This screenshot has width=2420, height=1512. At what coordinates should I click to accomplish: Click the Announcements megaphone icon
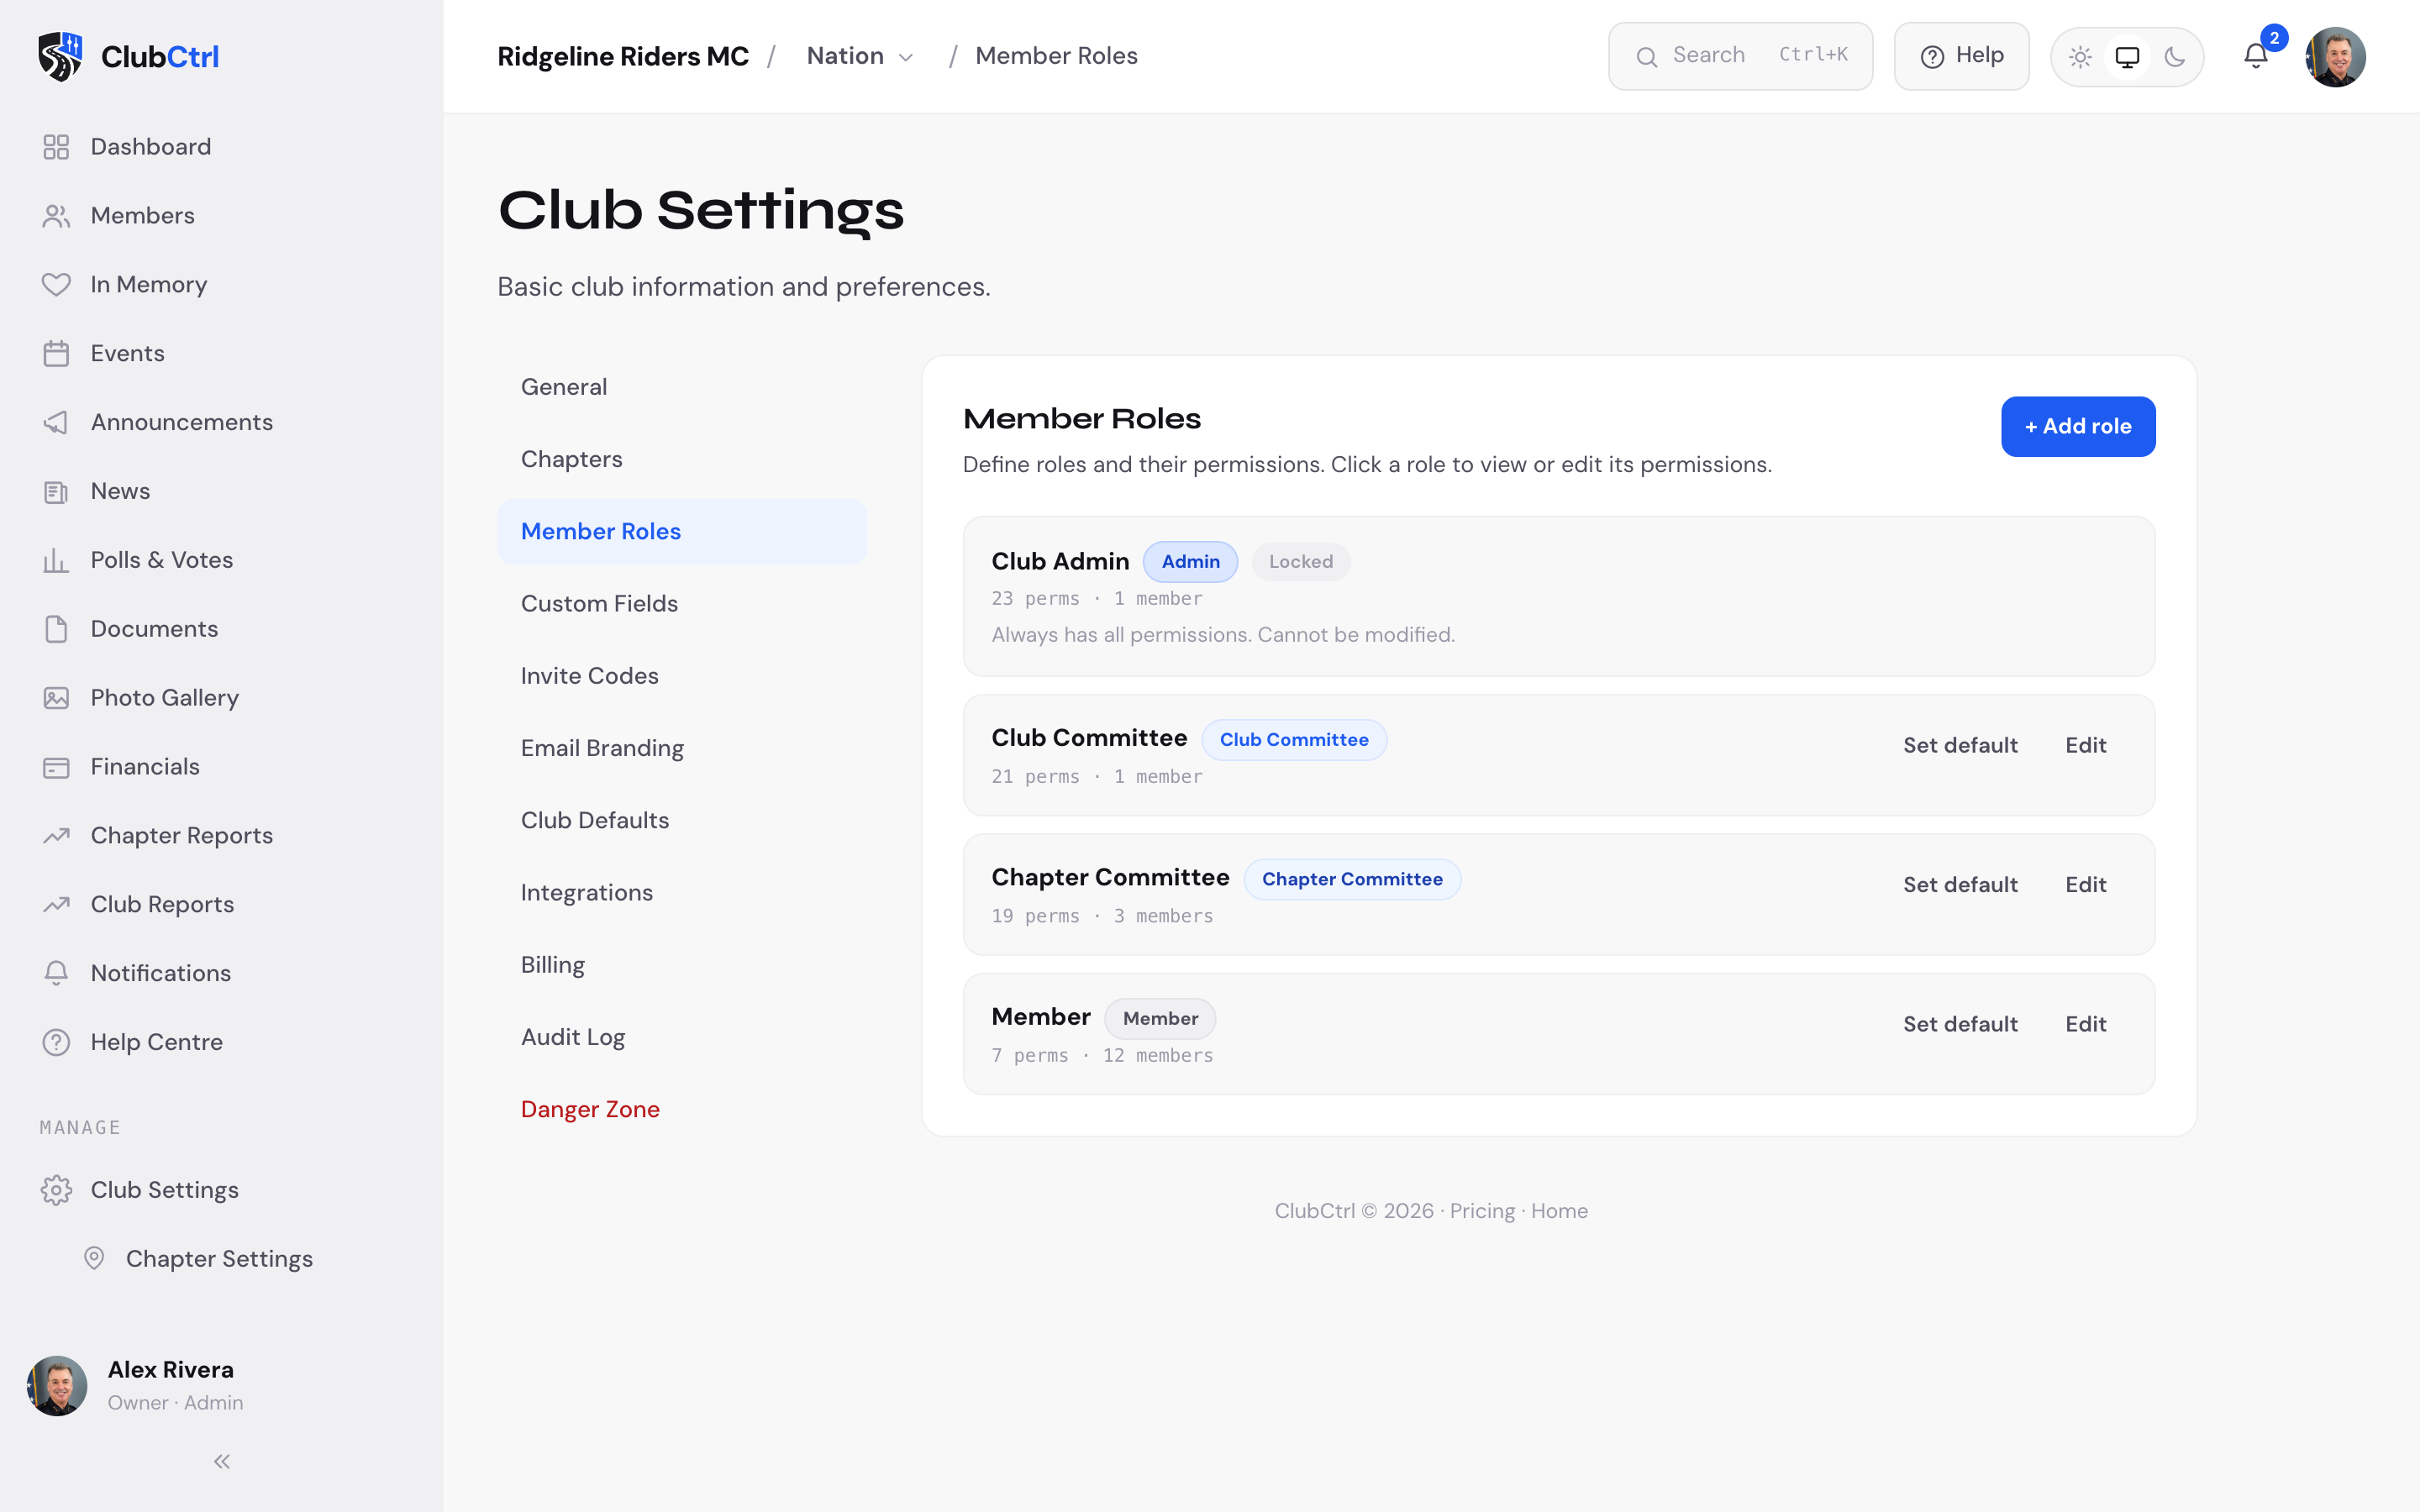(x=56, y=423)
